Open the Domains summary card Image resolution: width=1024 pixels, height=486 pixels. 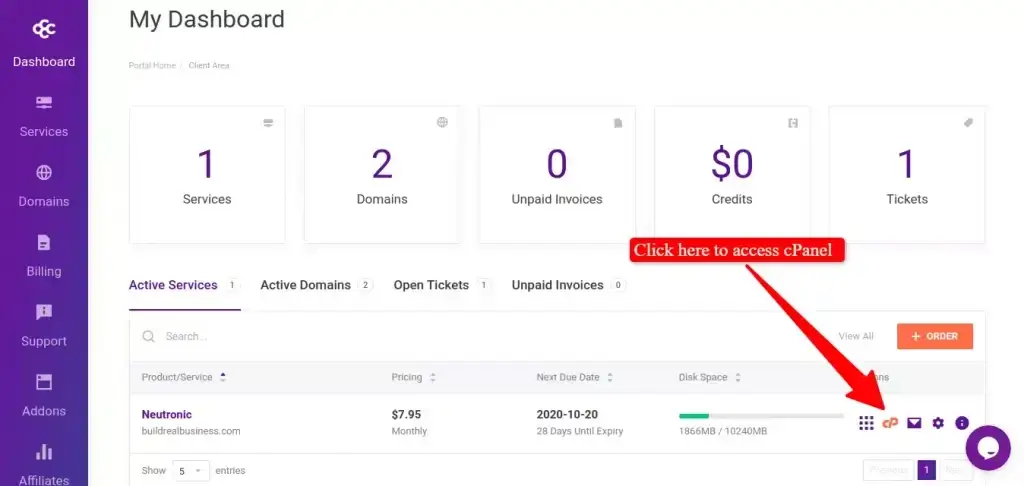point(382,175)
